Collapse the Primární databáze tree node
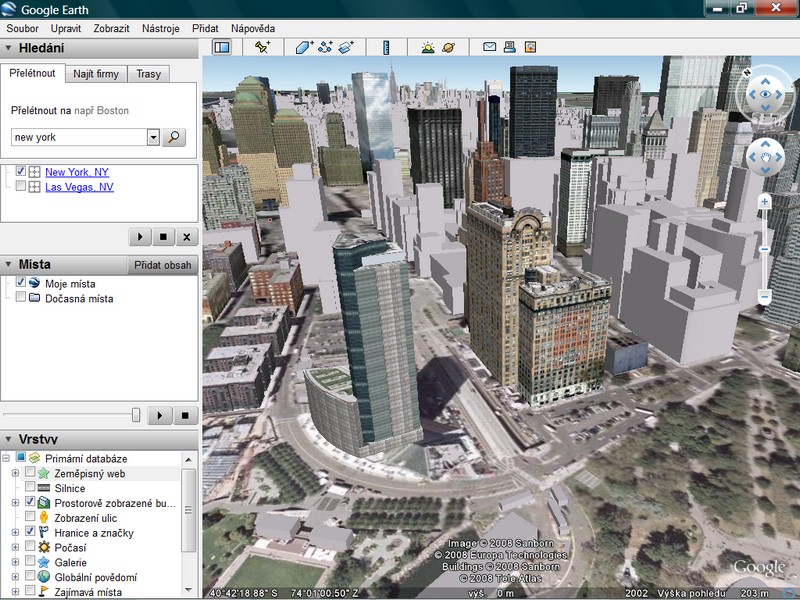The width and height of the screenshot is (800, 600). tap(6, 458)
